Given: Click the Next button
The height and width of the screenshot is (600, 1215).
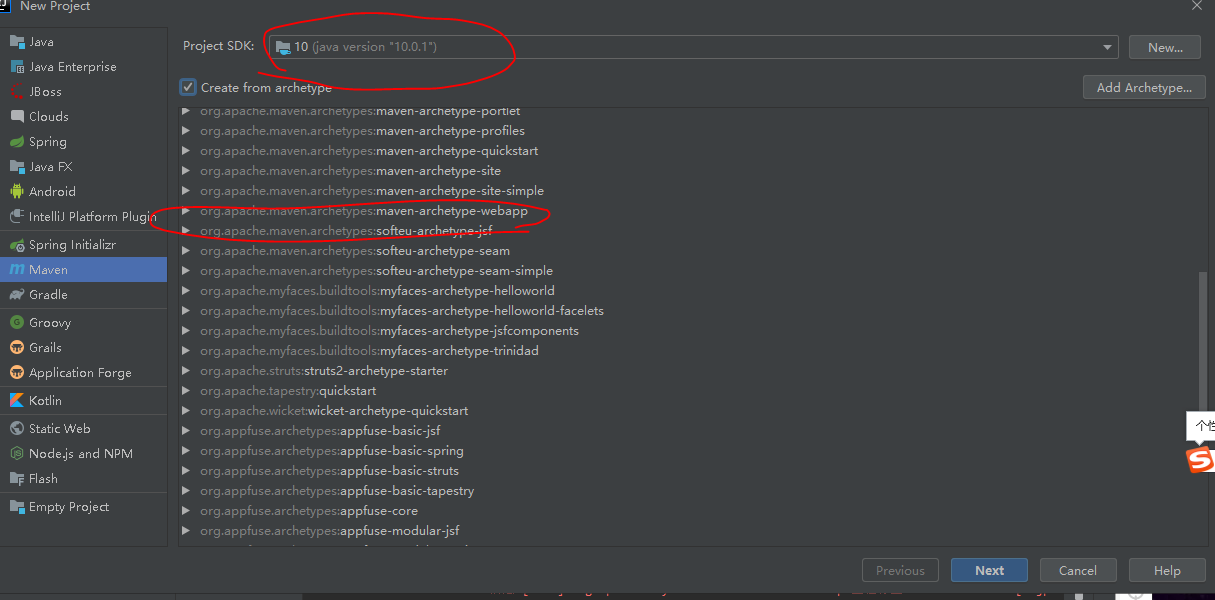Looking at the screenshot, I should pyautogui.click(x=989, y=570).
